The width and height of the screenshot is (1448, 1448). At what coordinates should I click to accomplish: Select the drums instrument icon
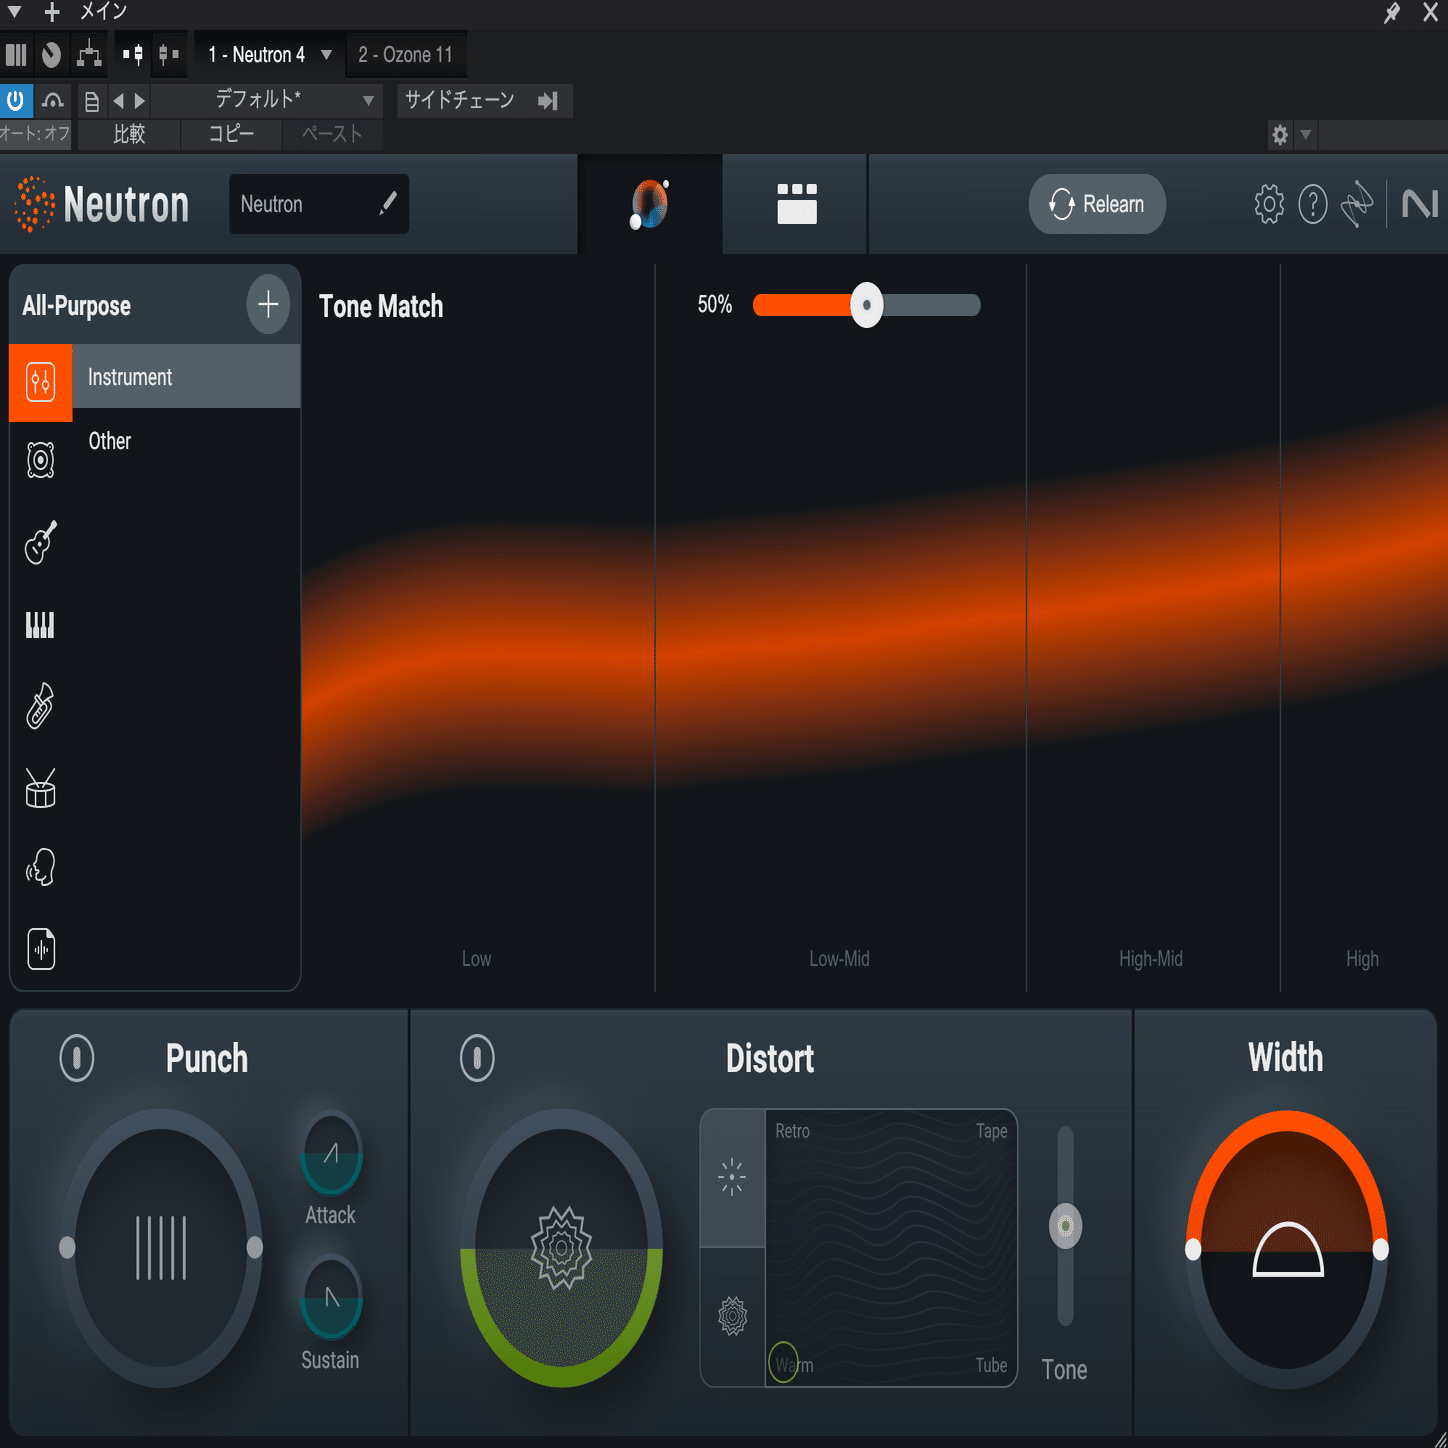[x=40, y=788]
